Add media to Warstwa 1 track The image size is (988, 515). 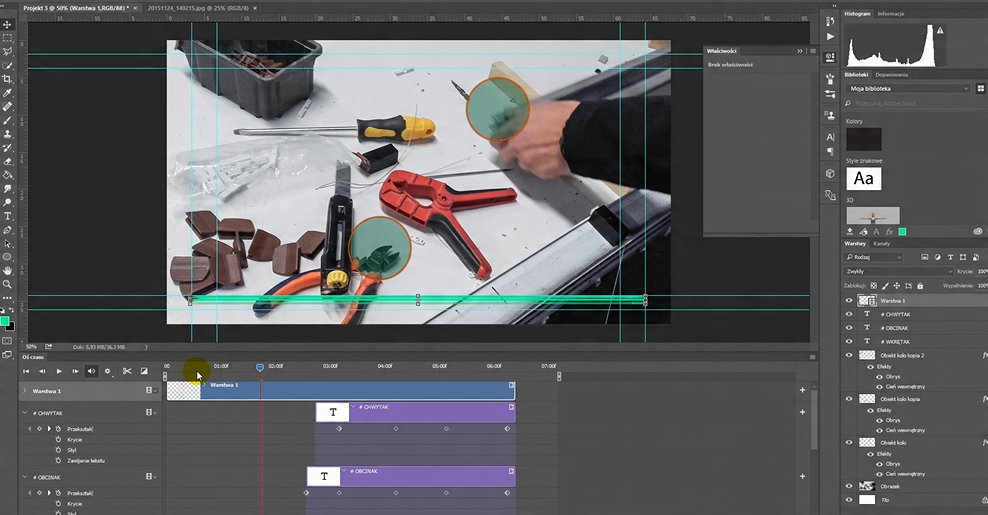point(802,390)
